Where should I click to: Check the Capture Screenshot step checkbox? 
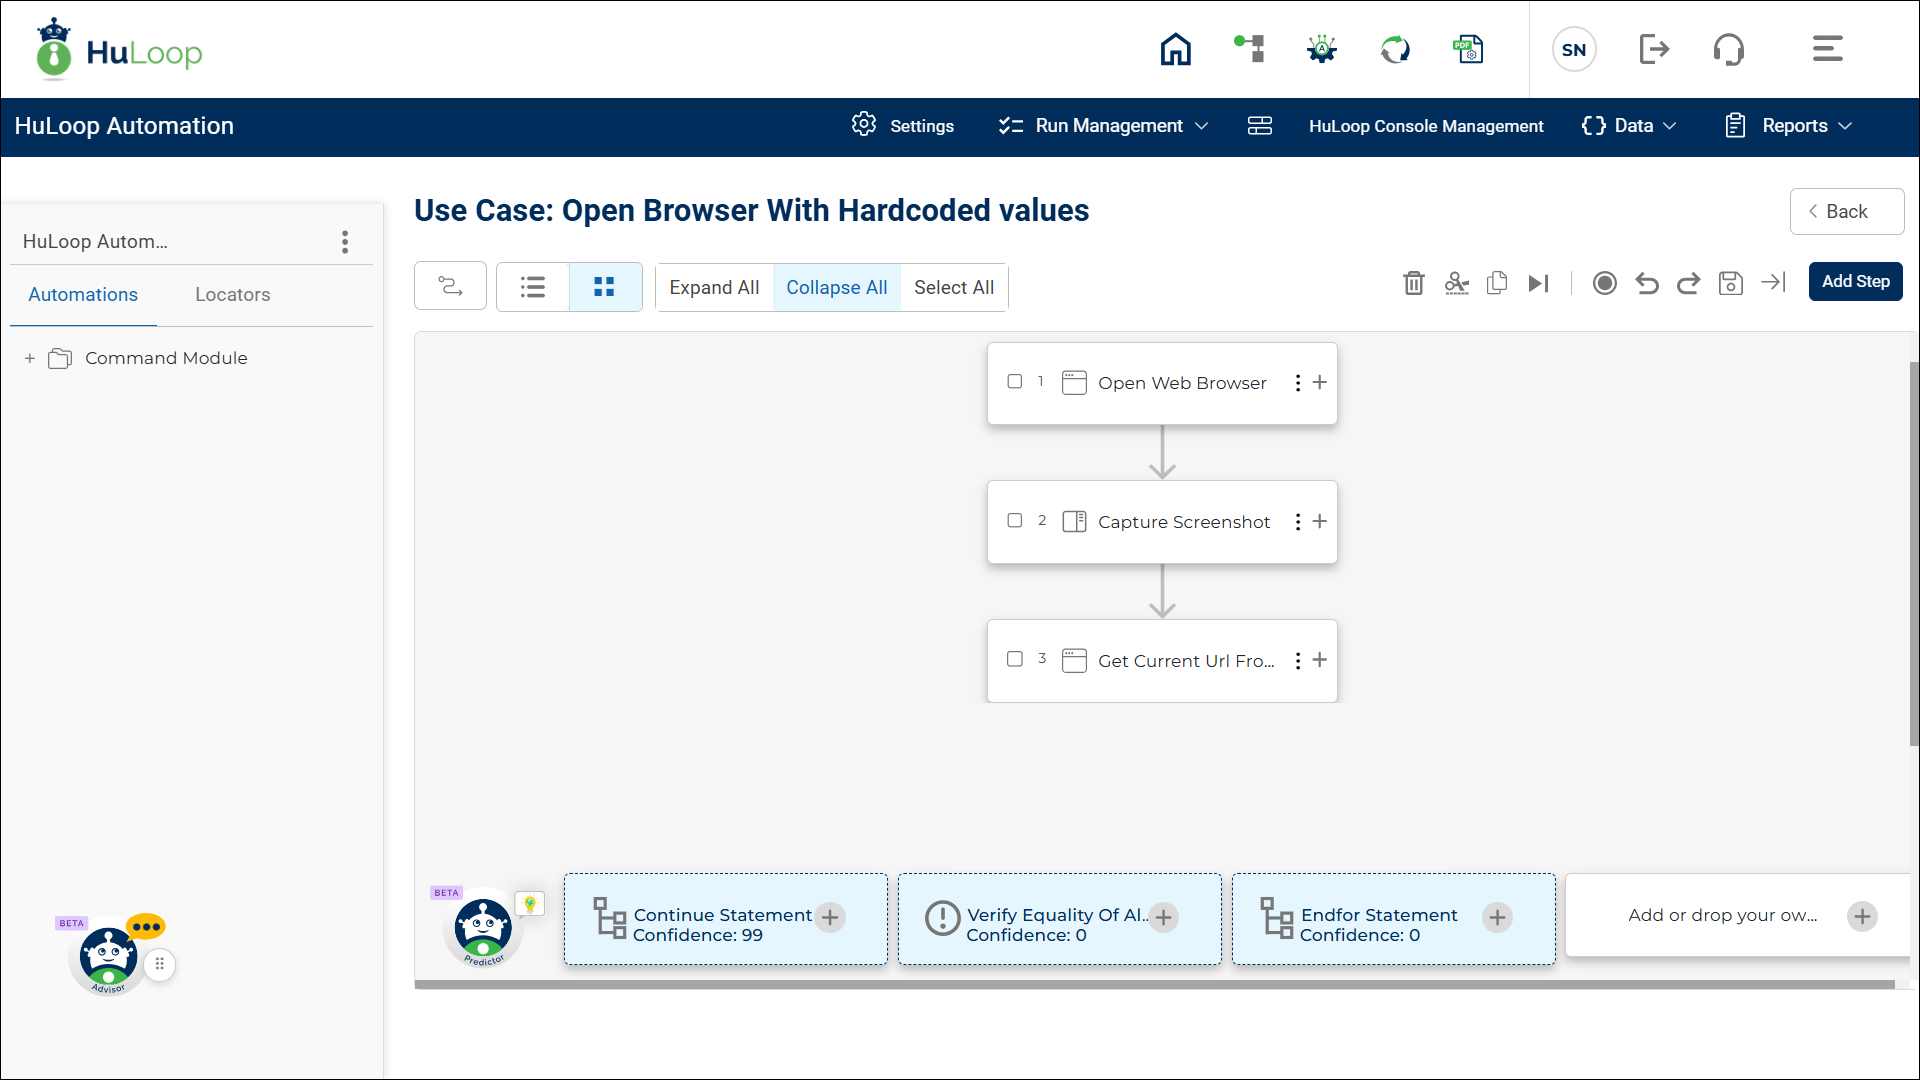pos(1015,521)
